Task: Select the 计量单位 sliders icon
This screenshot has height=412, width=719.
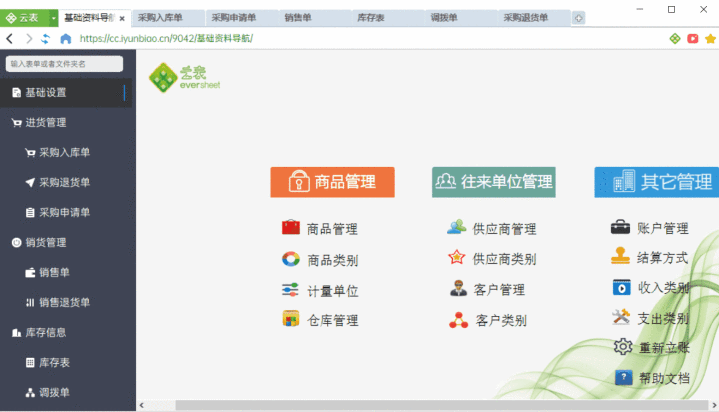Action: point(290,290)
